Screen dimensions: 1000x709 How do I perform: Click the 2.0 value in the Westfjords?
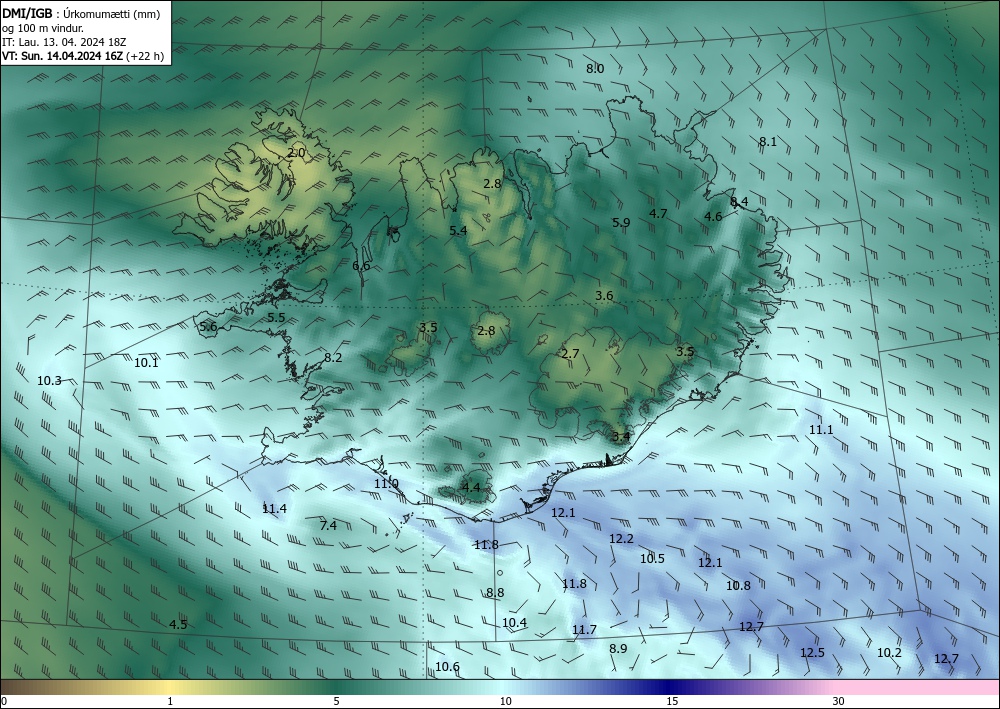(296, 152)
